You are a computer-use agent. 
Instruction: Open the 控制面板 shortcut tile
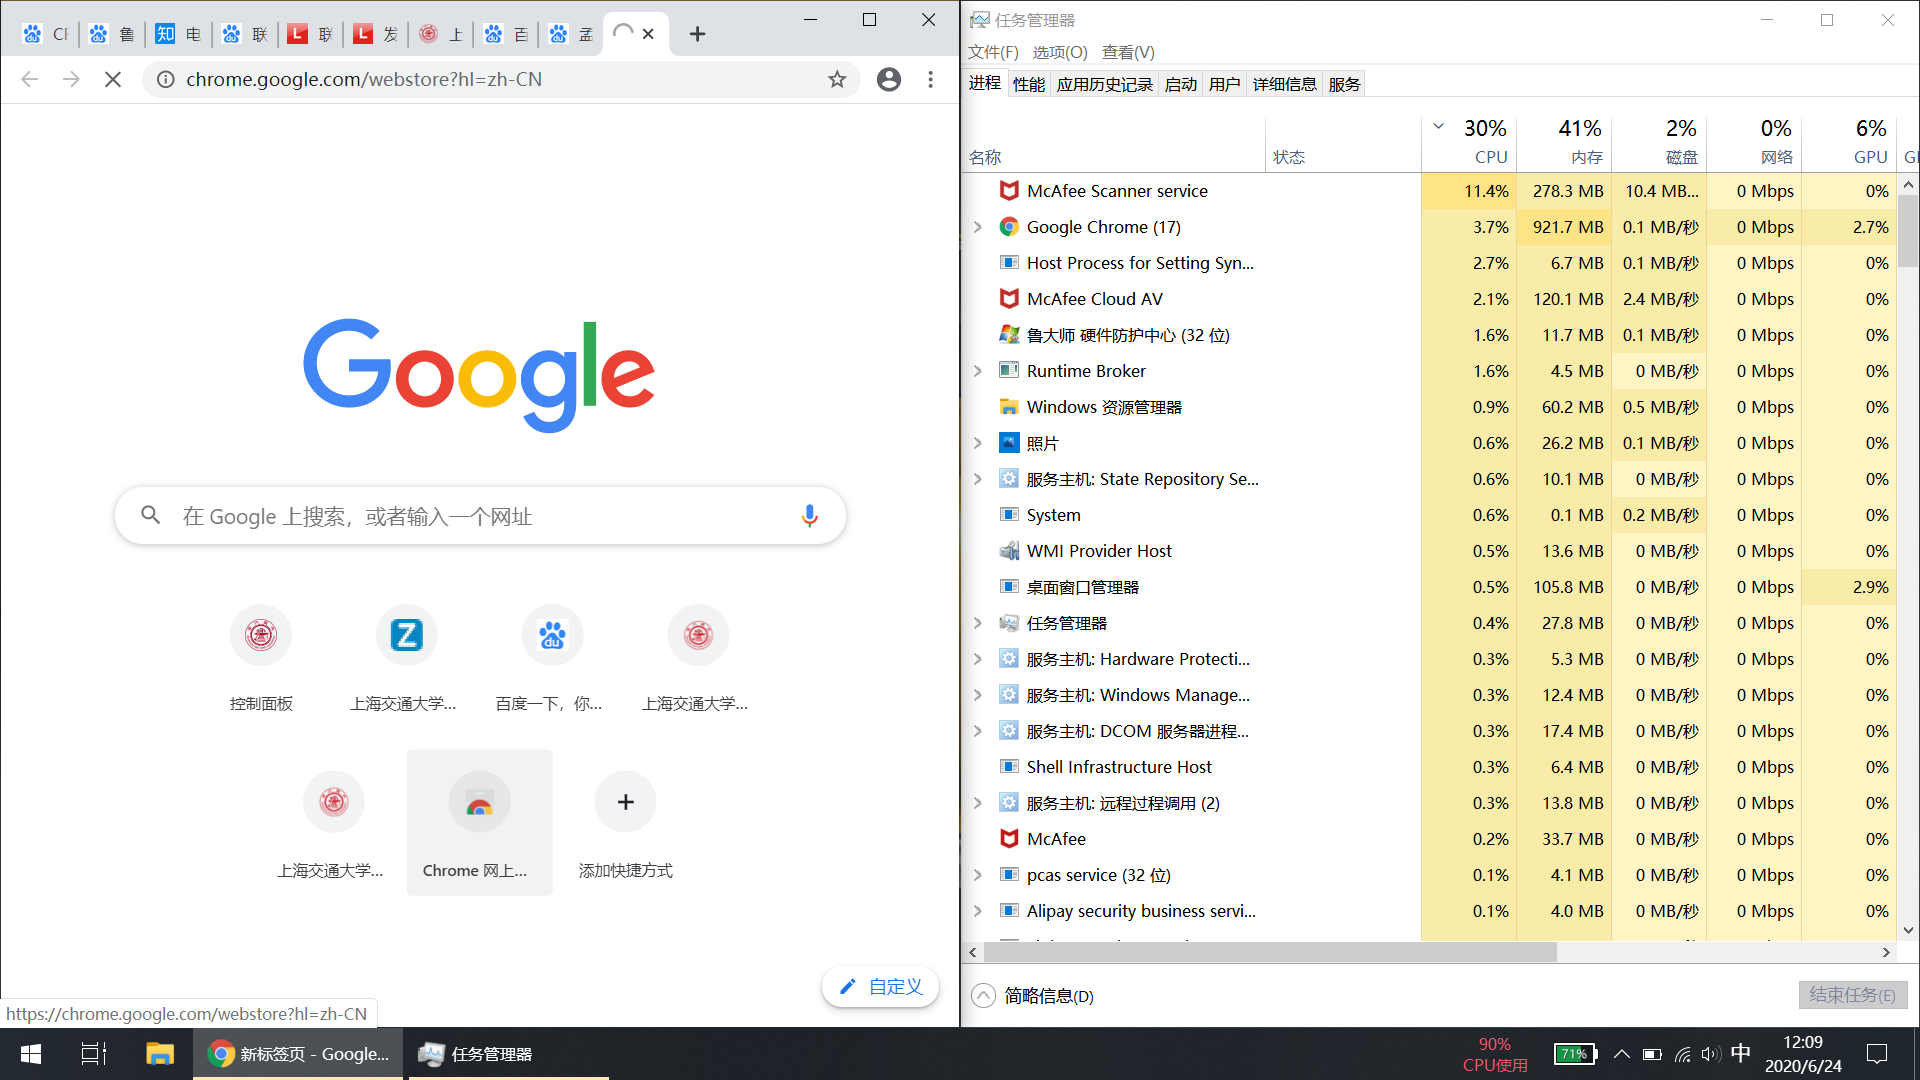(x=261, y=660)
